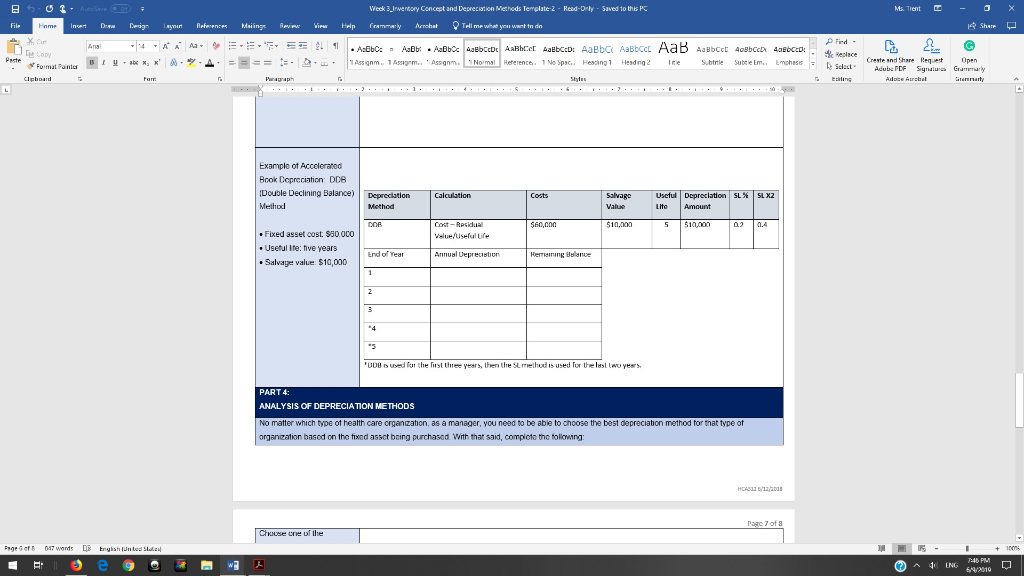1024x576 pixels.
Task: Toggle Underline formatting
Action: click(x=113, y=62)
